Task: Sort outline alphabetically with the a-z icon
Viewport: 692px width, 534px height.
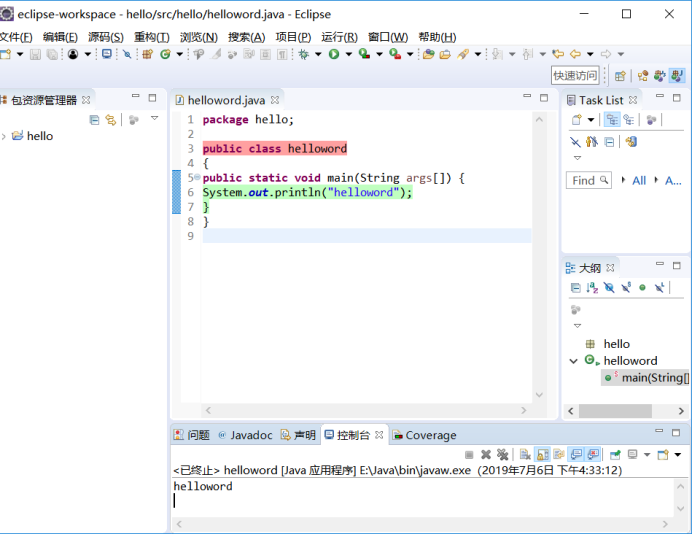Action: pos(592,288)
